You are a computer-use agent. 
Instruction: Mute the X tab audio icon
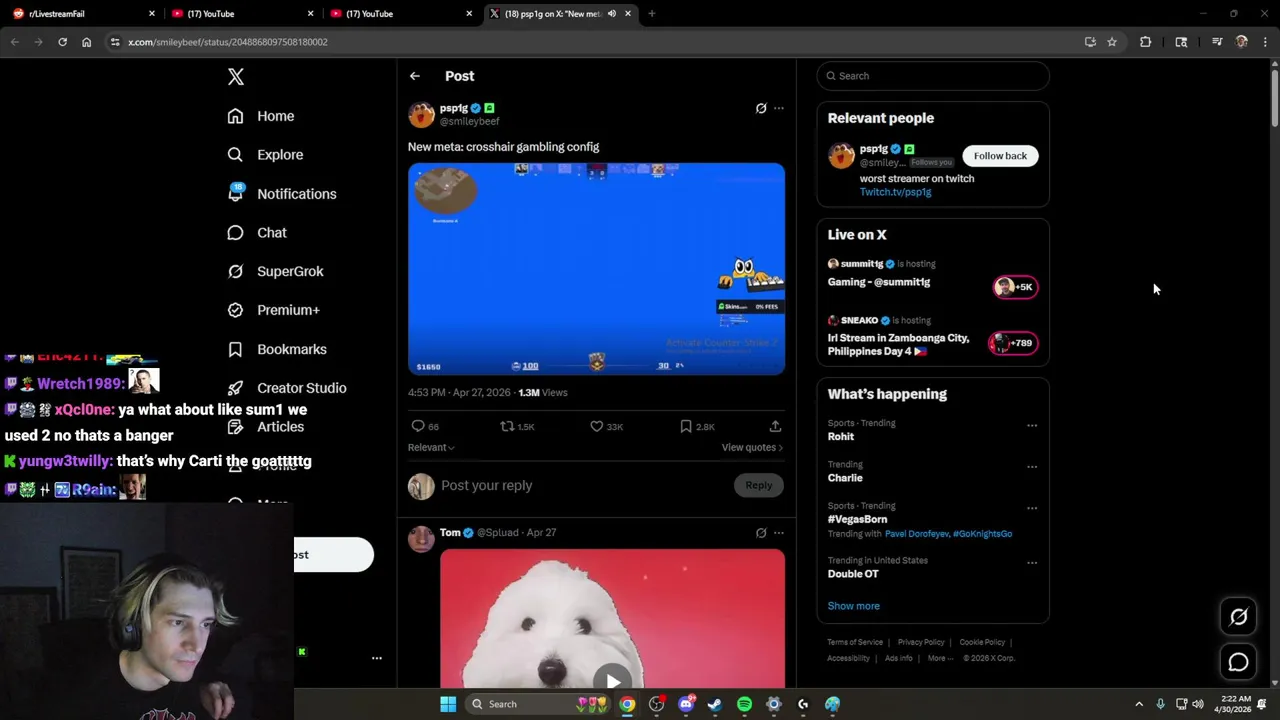611,14
